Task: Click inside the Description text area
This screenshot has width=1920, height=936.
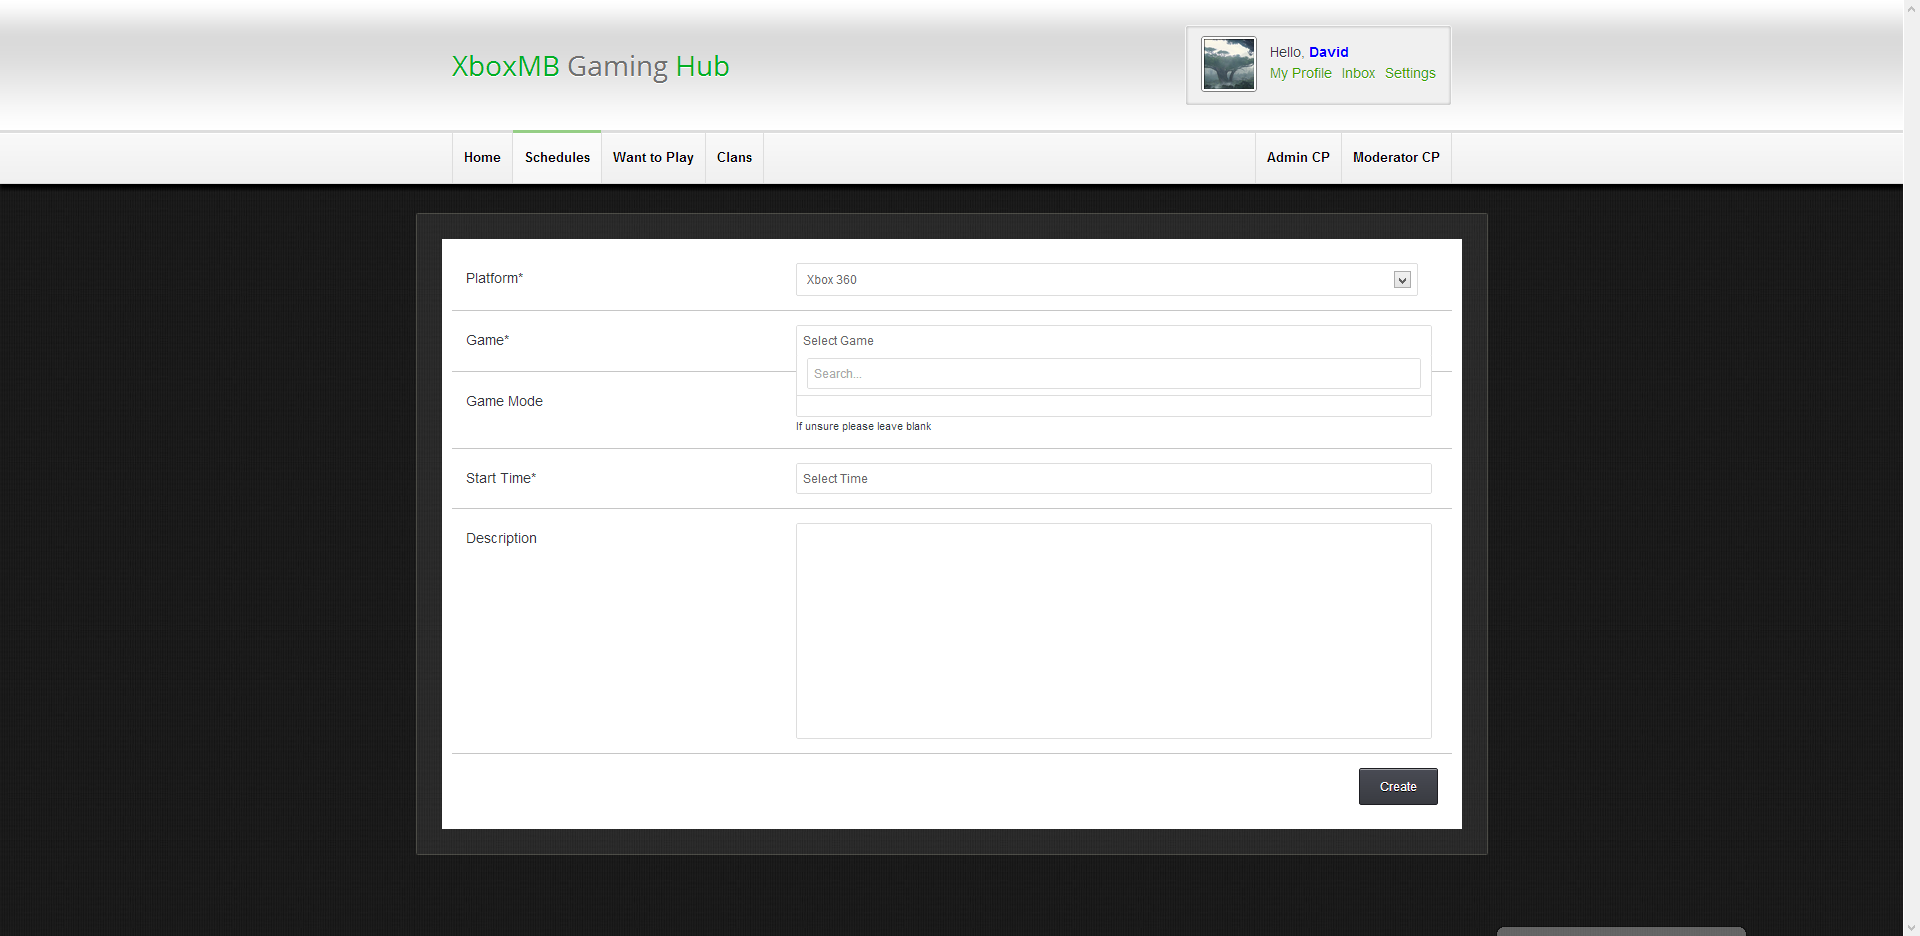Action: (1113, 631)
